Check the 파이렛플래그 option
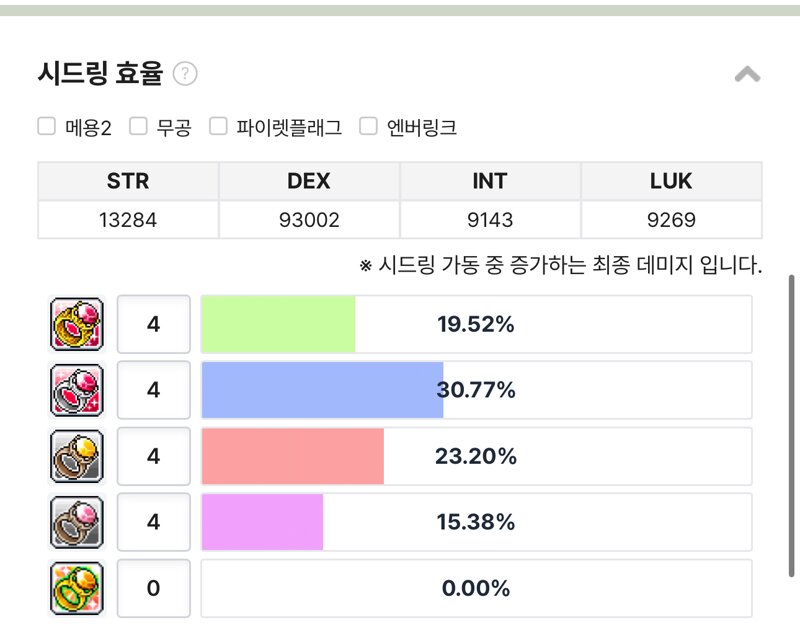The image size is (800, 638). point(218,126)
